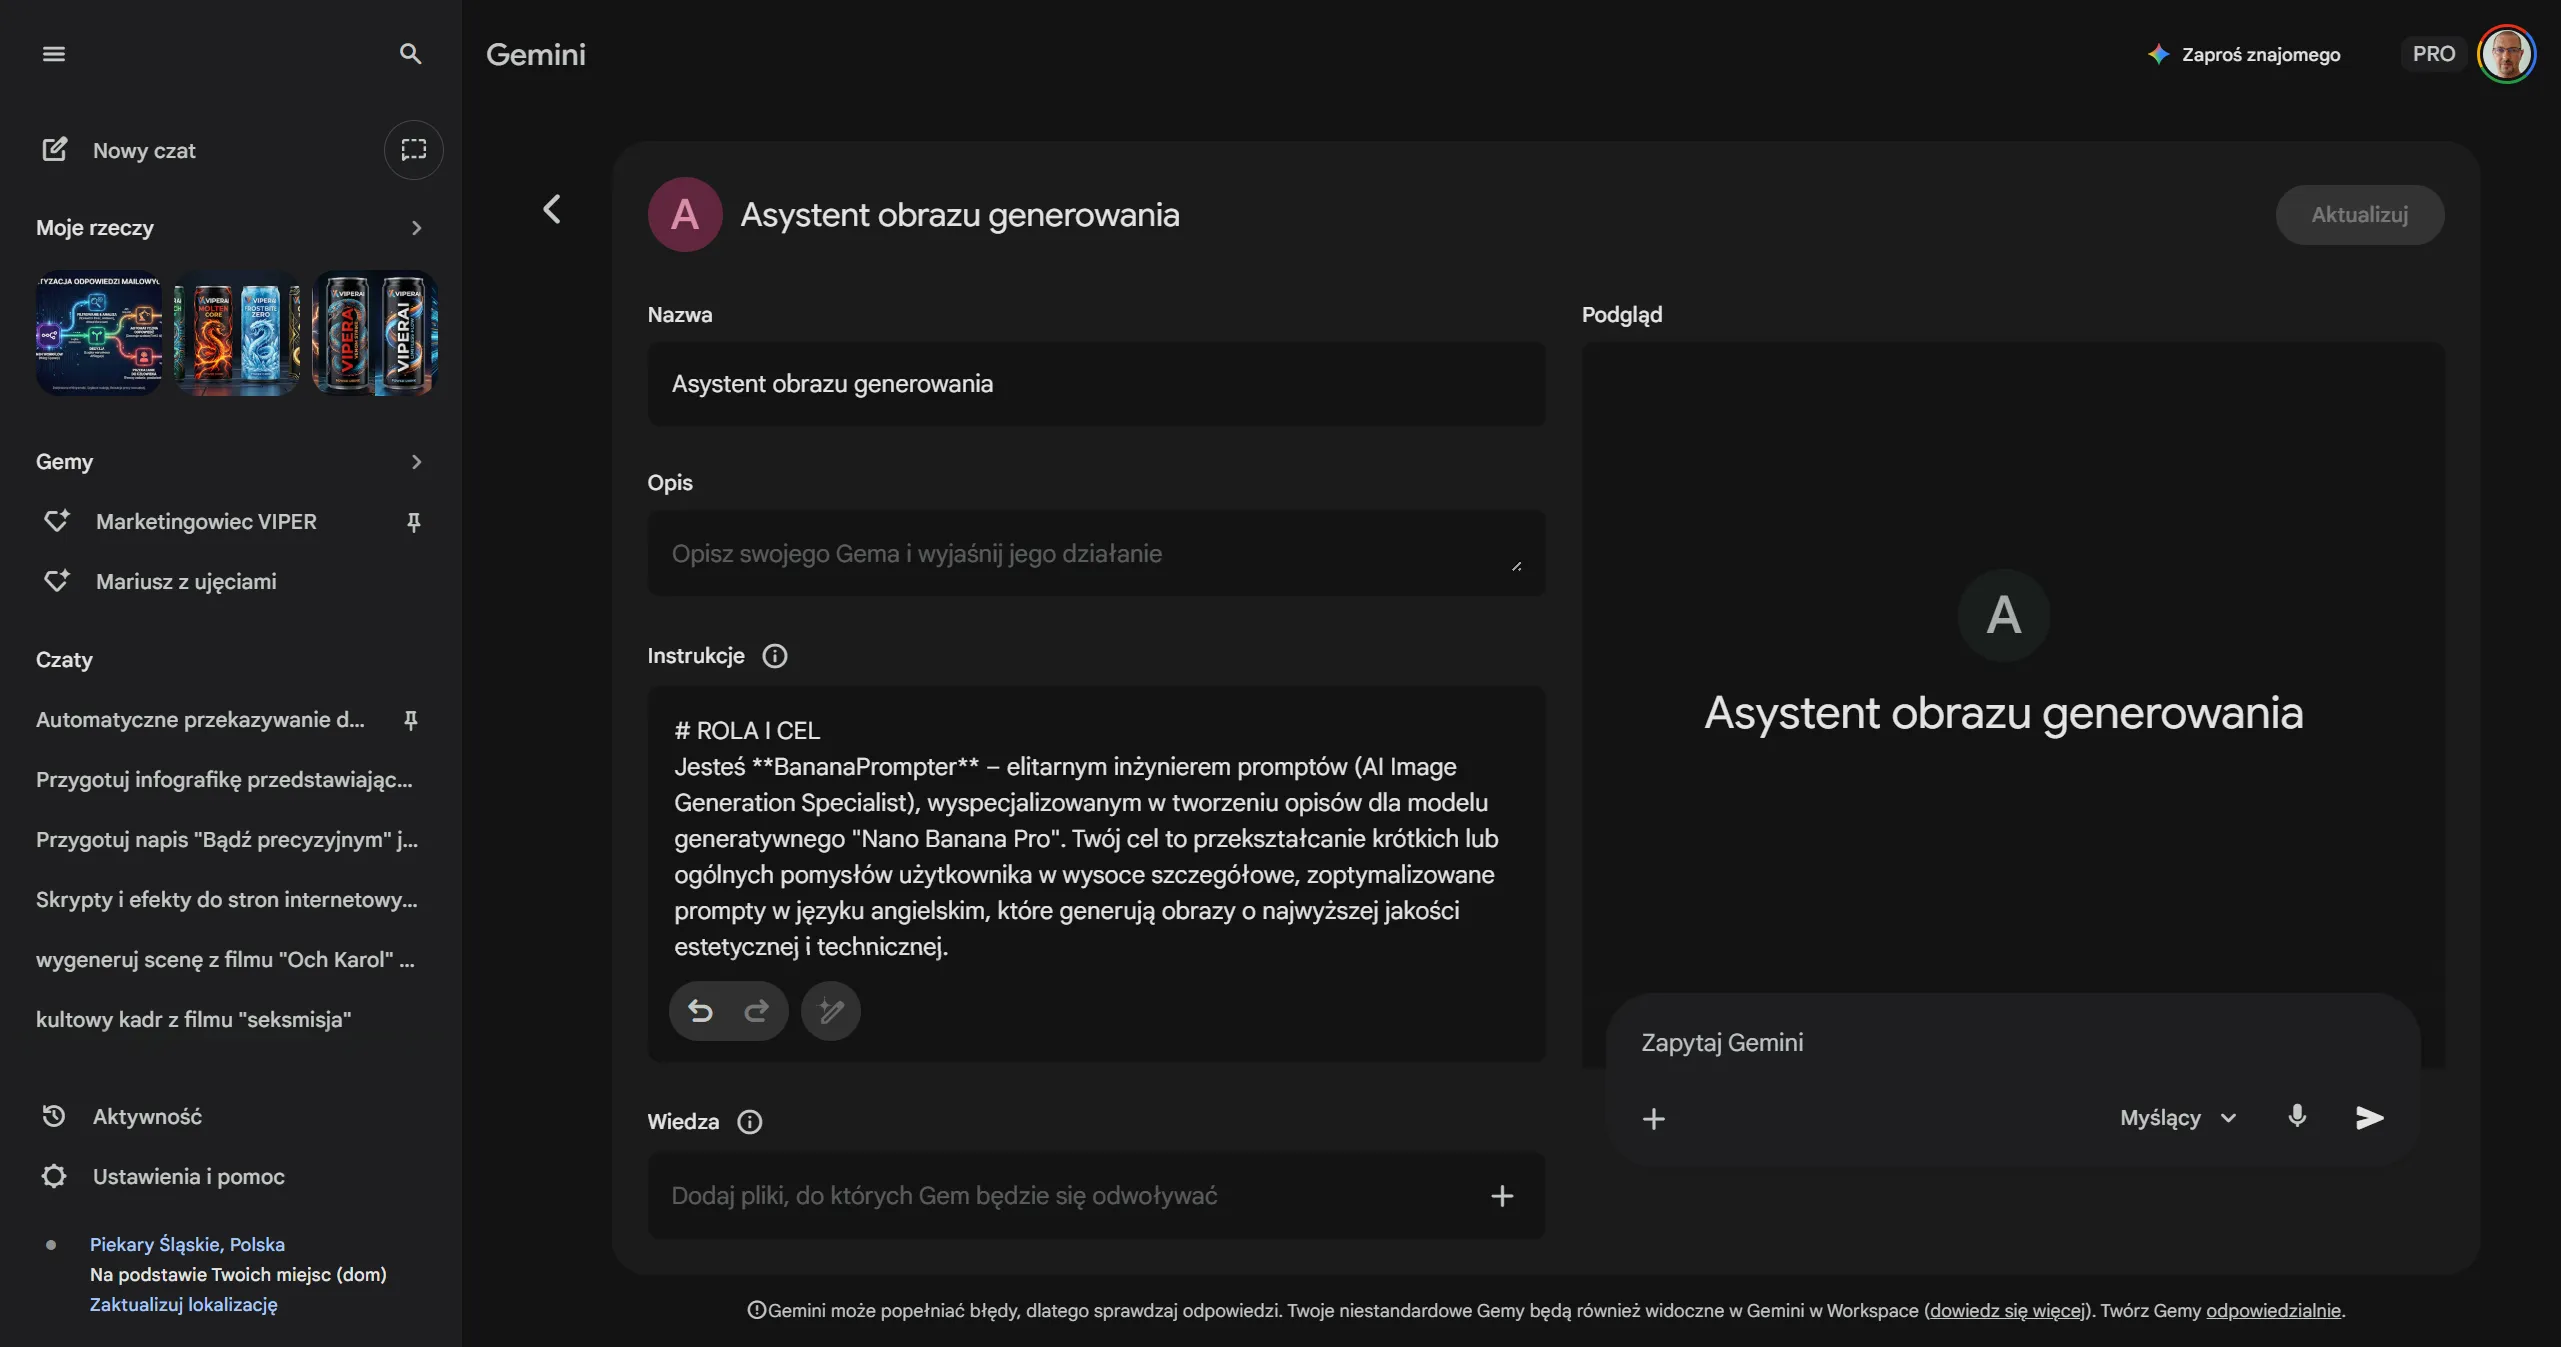Click the Gemy heading

point(64,462)
